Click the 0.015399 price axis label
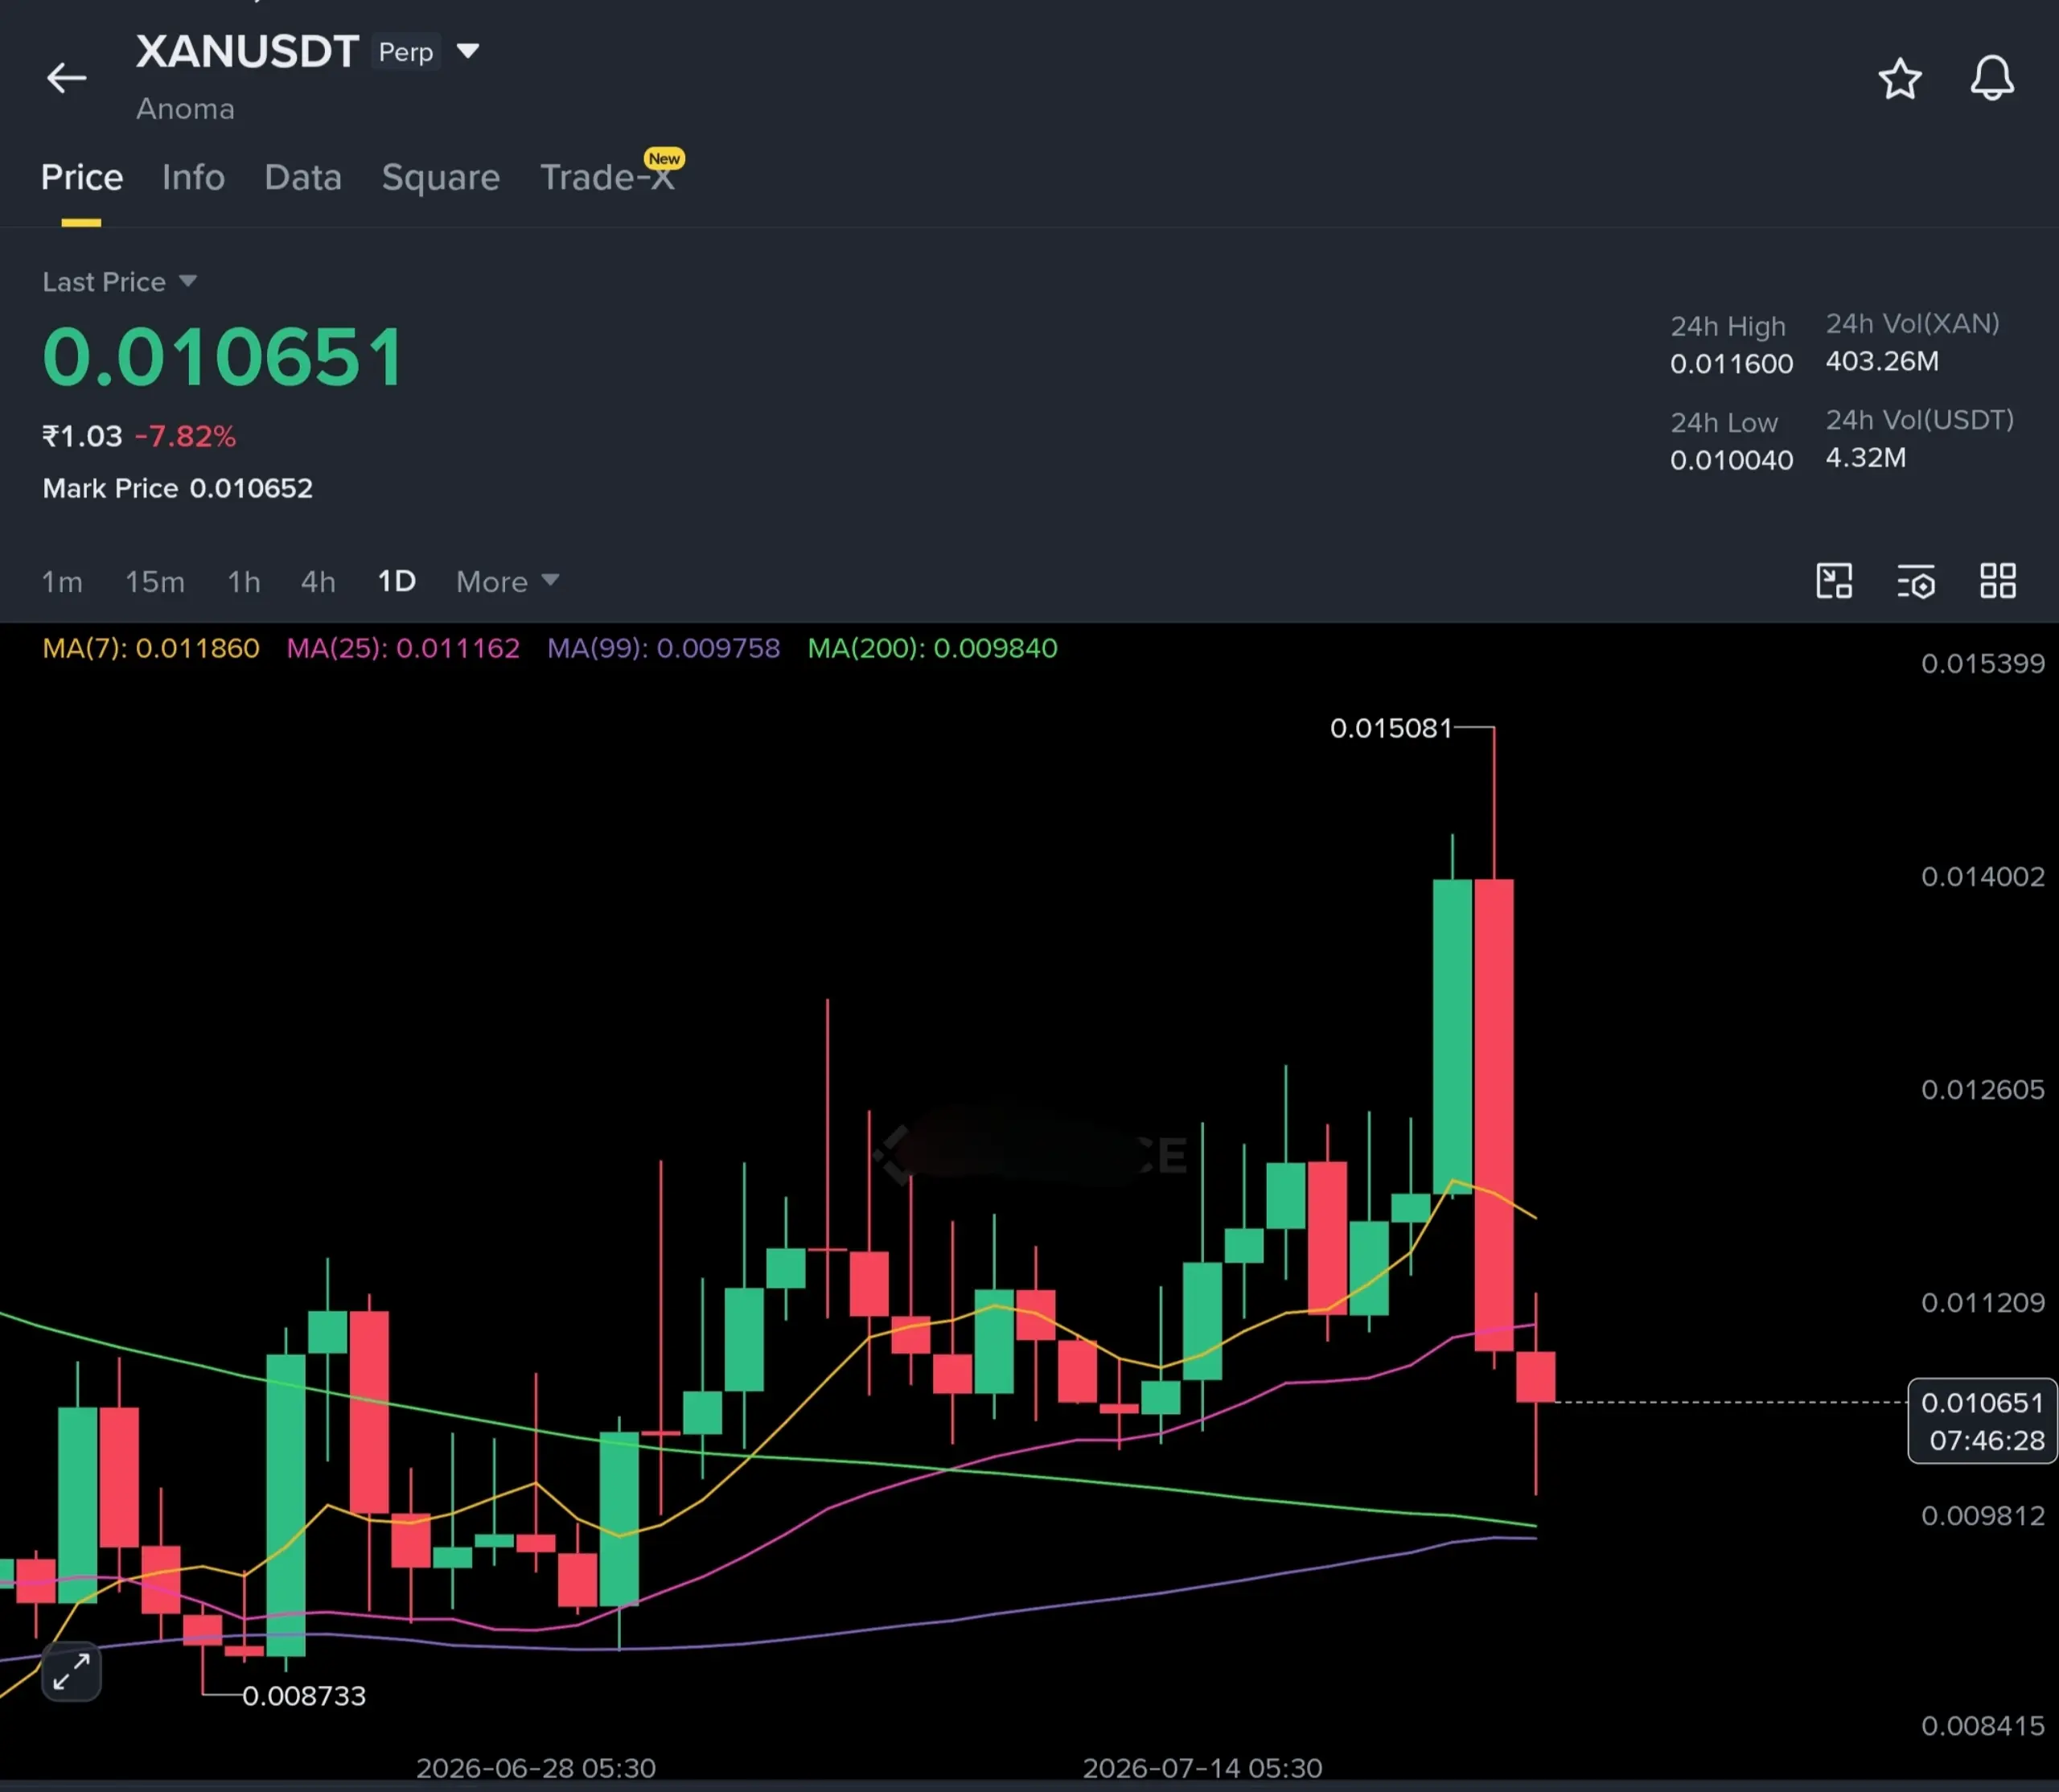 [x=1982, y=664]
